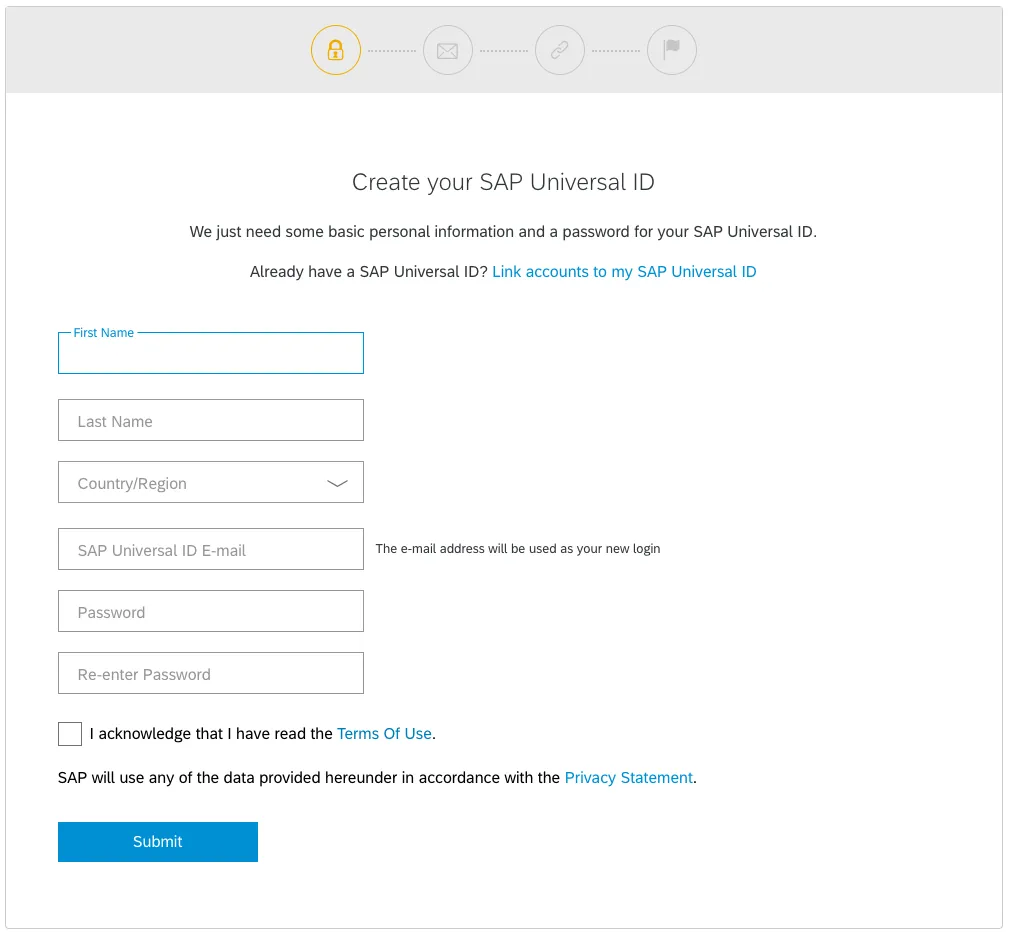This screenshot has height=934, width=1009.
Task: Click the envelope step icon
Action: coord(447,50)
